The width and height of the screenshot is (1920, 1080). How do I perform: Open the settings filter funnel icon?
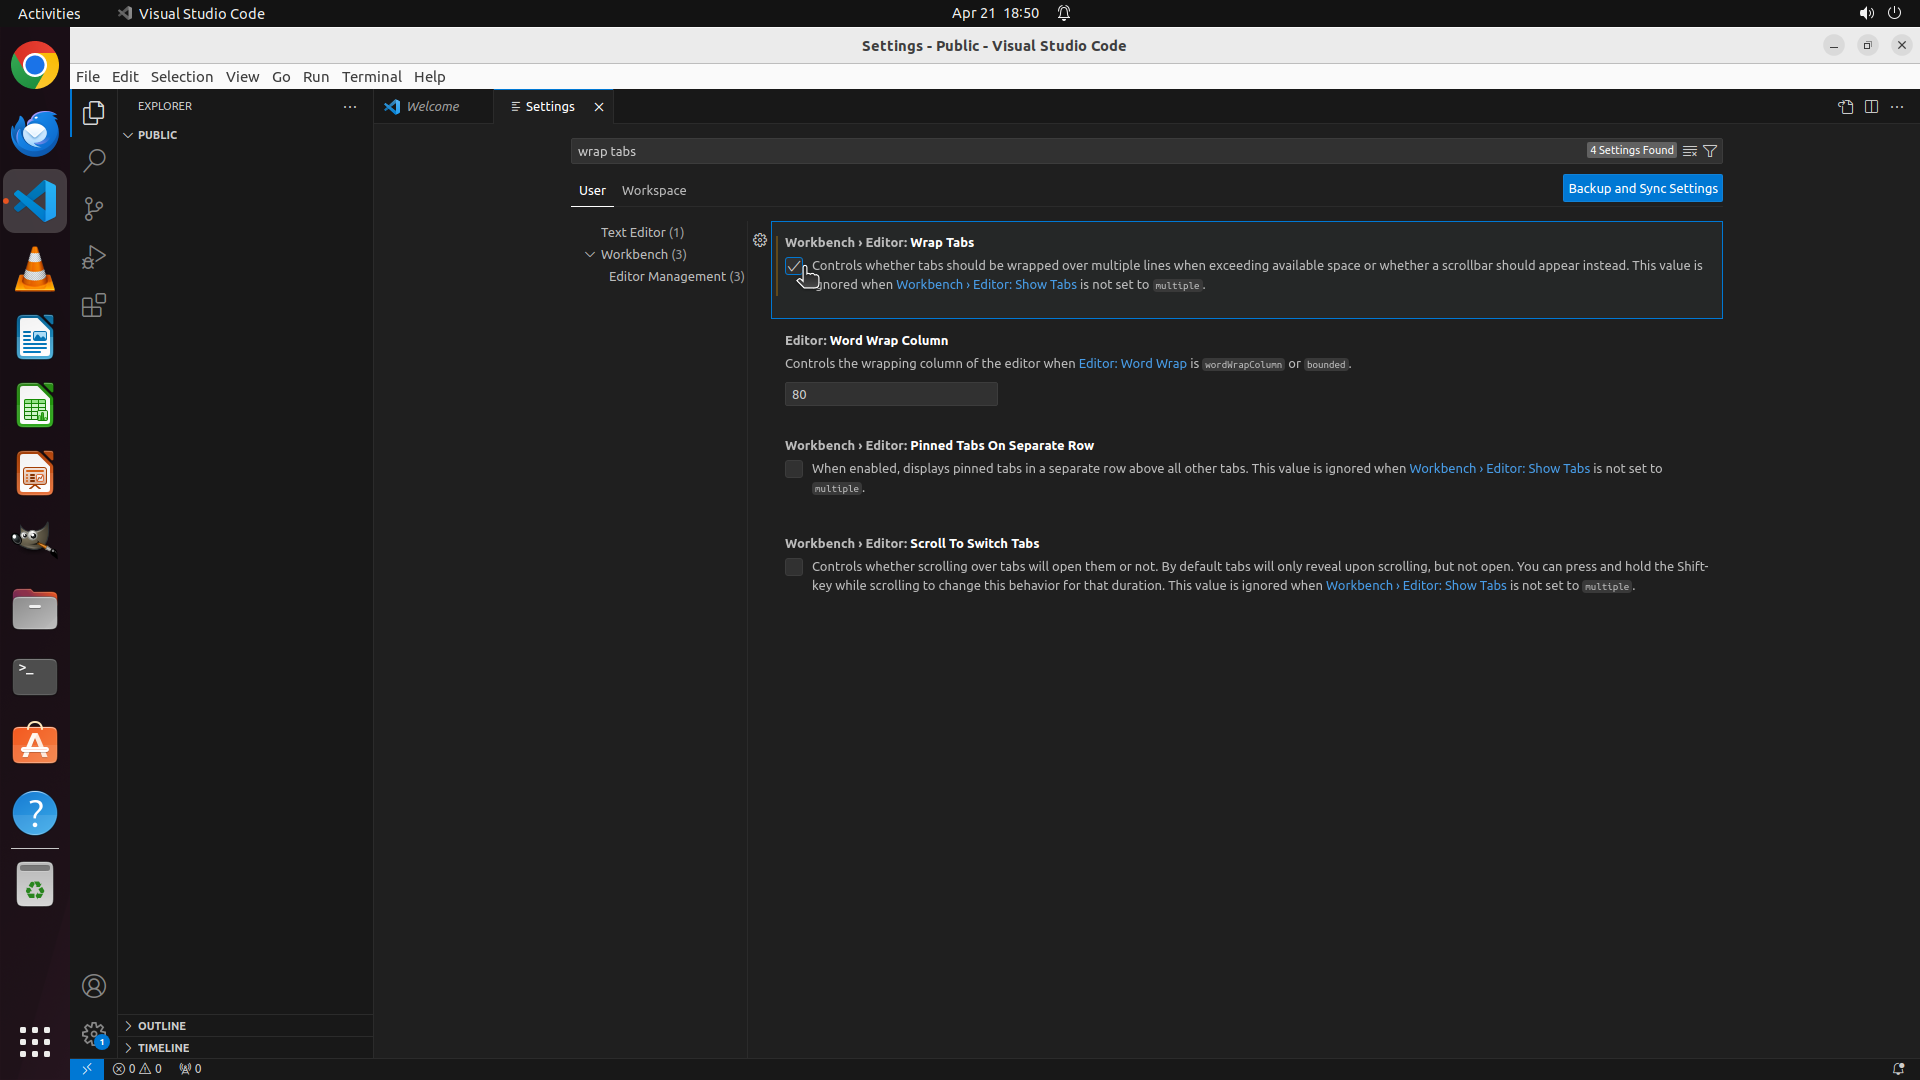coord(1710,151)
